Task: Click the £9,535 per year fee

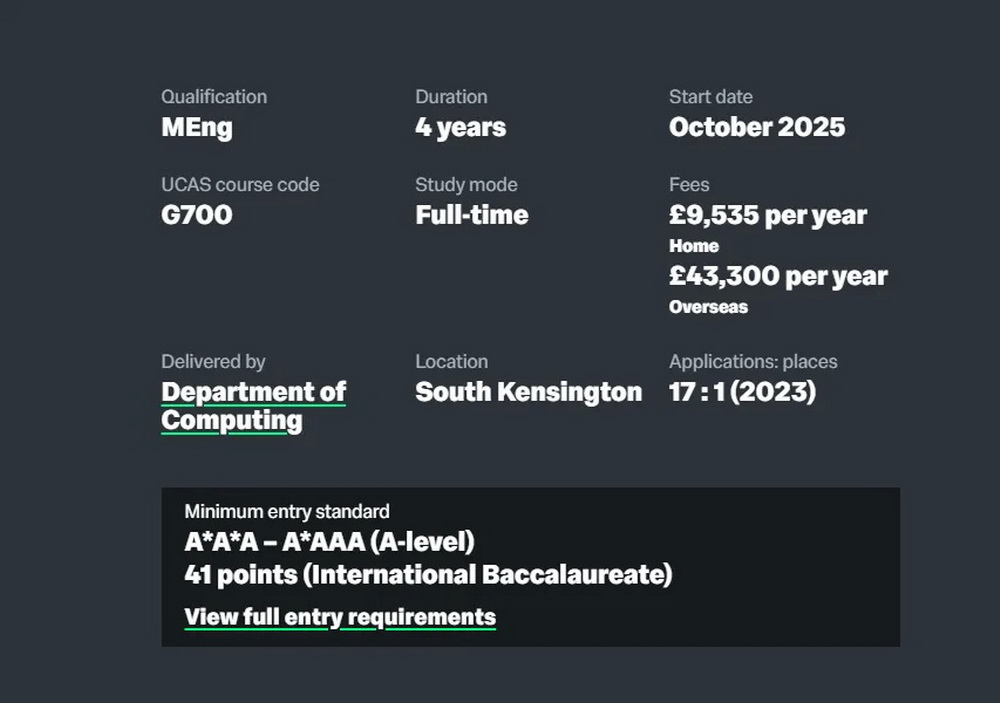Action: (768, 215)
